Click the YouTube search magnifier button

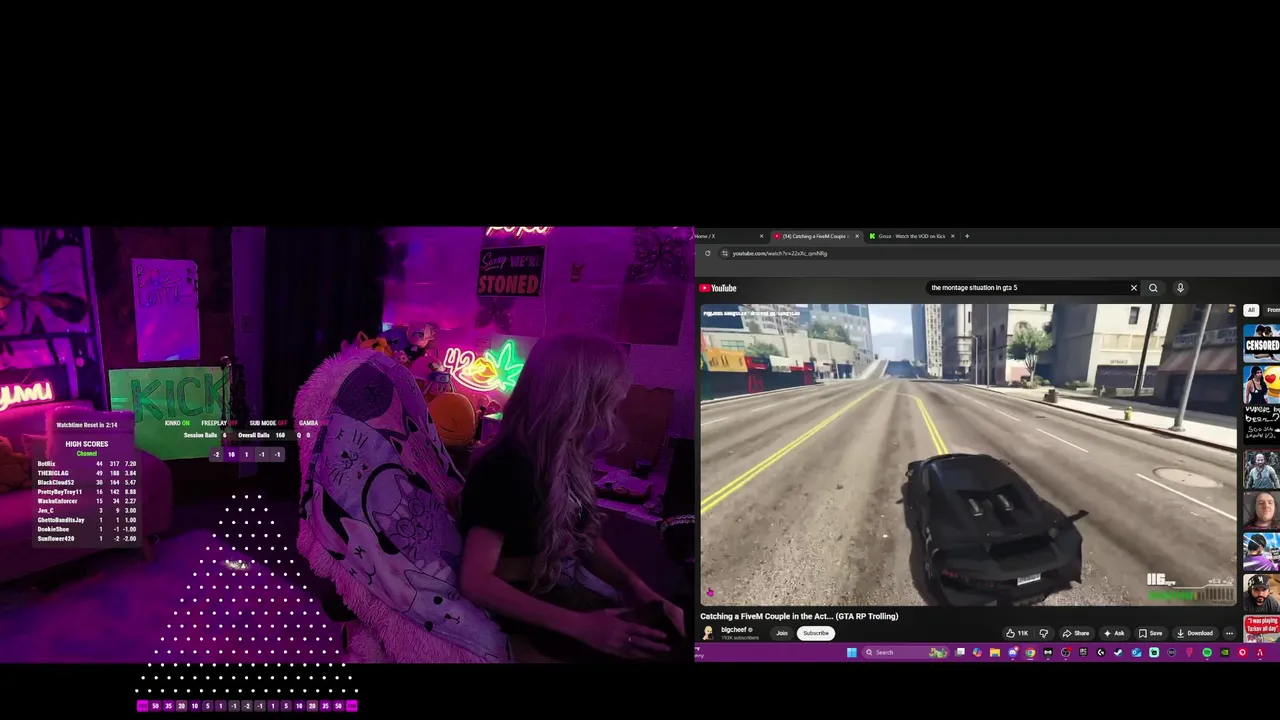point(1153,288)
